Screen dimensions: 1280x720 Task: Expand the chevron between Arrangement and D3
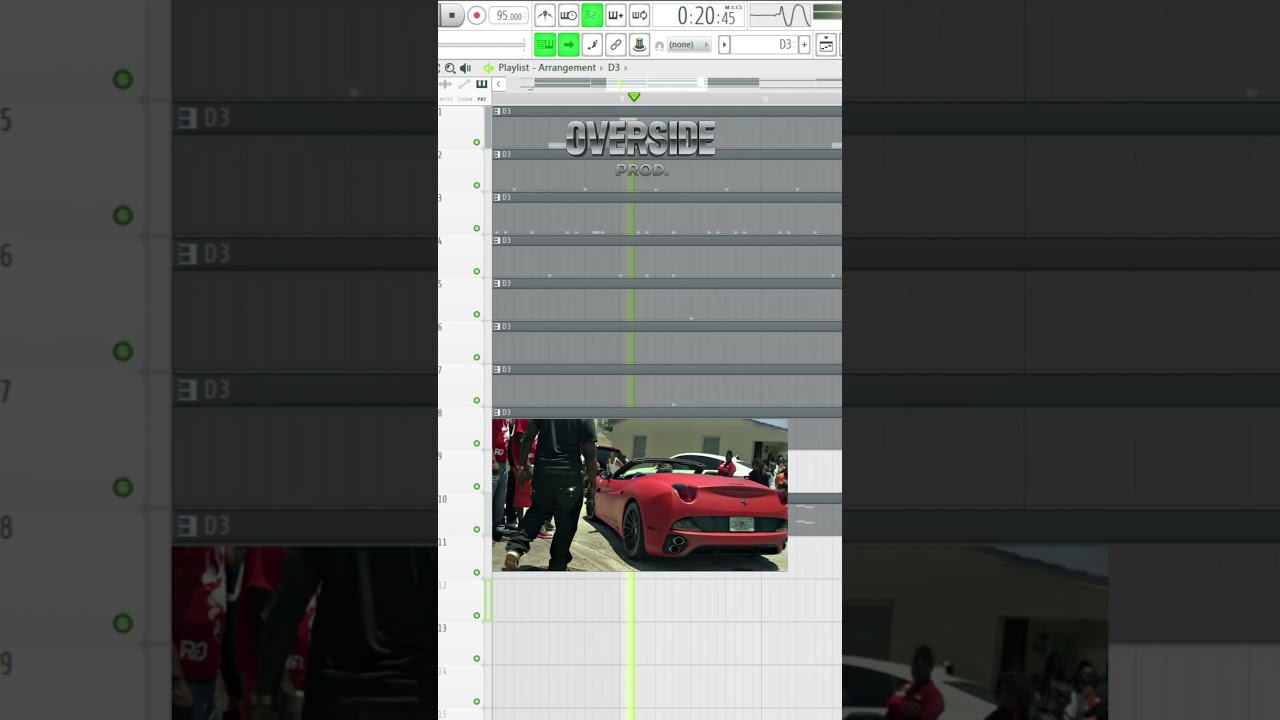pos(602,68)
